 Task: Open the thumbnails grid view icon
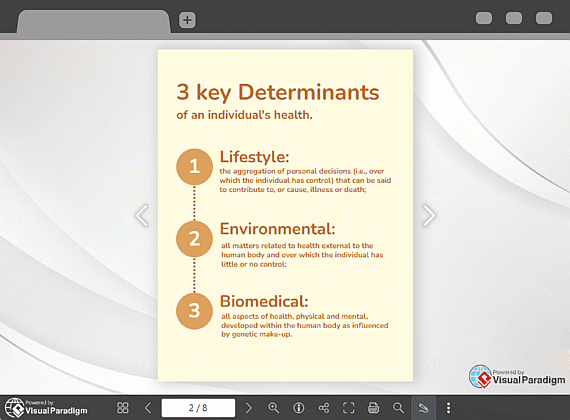point(123,408)
